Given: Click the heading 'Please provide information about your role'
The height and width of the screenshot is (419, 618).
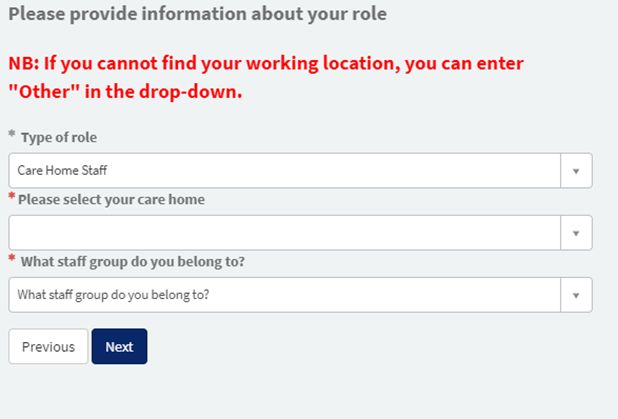Looking at the screenshot, I should pos(197,14).
